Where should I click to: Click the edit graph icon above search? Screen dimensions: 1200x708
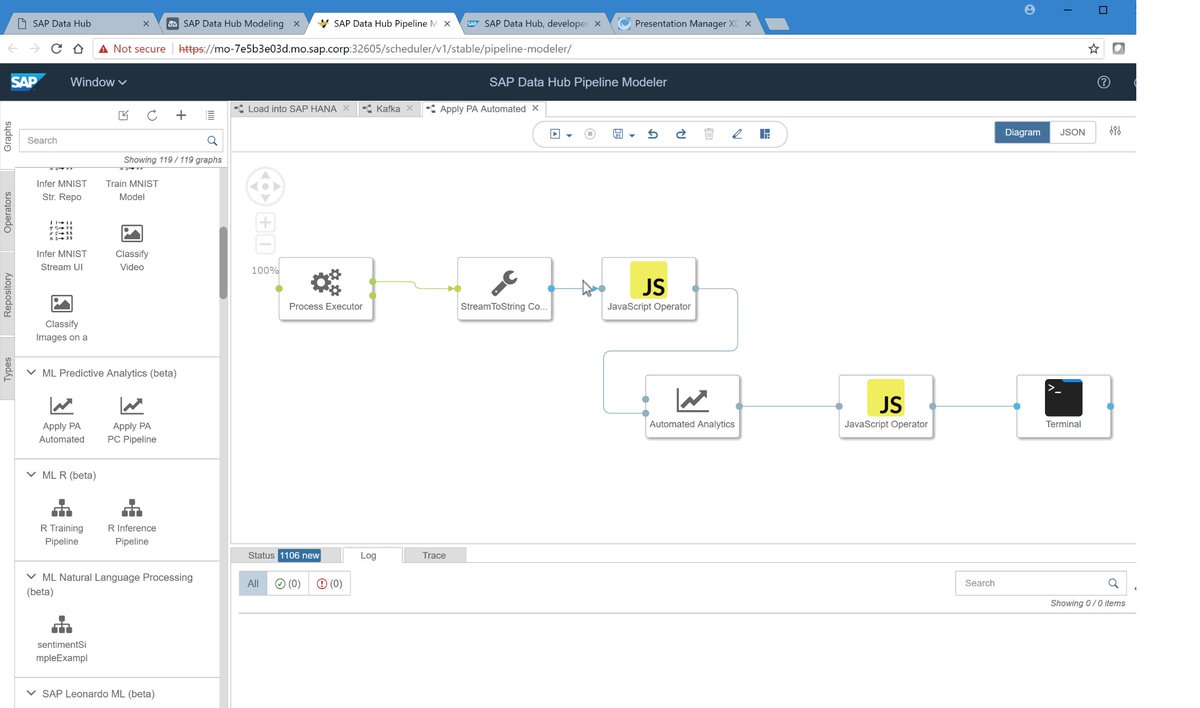point(124,115)
